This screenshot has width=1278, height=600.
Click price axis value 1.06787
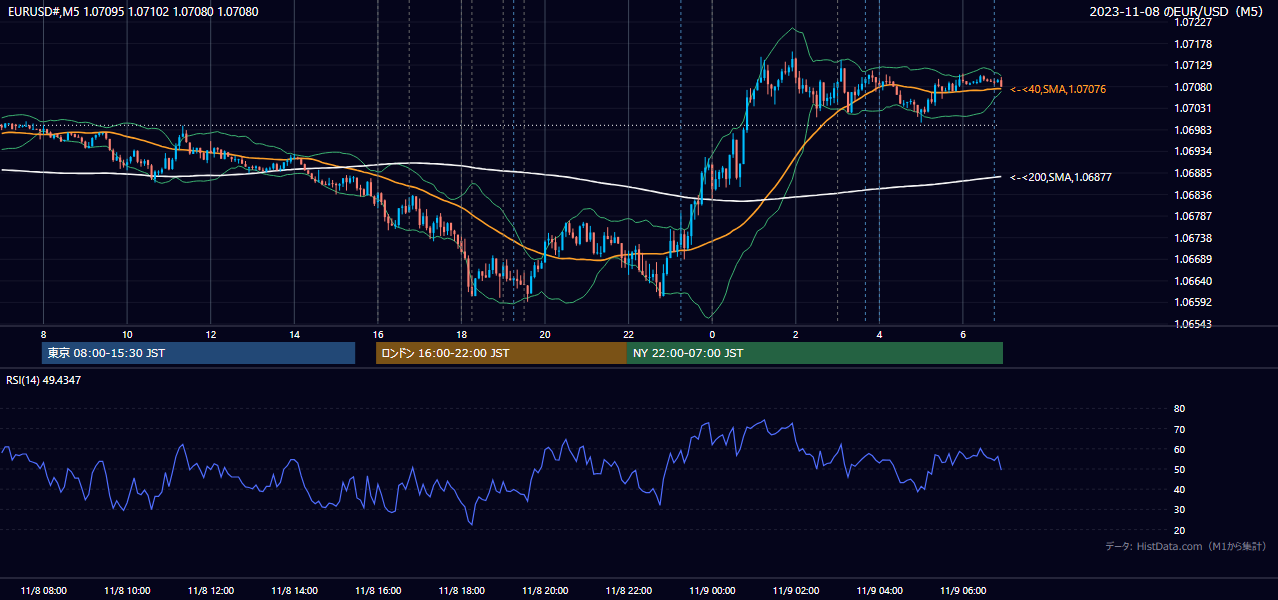pyautogui.click(x=1193, y=216)
